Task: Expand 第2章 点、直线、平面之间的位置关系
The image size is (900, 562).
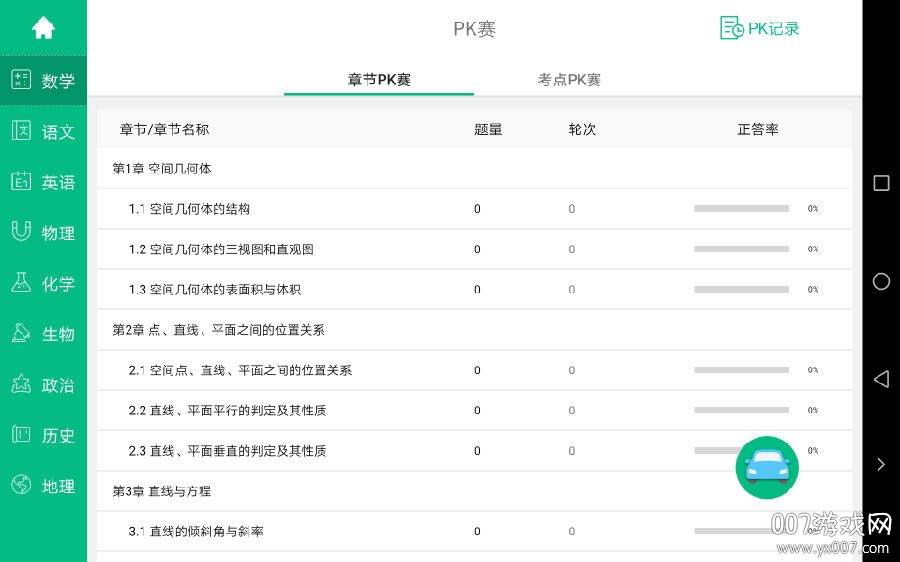Action: point(218,330)
